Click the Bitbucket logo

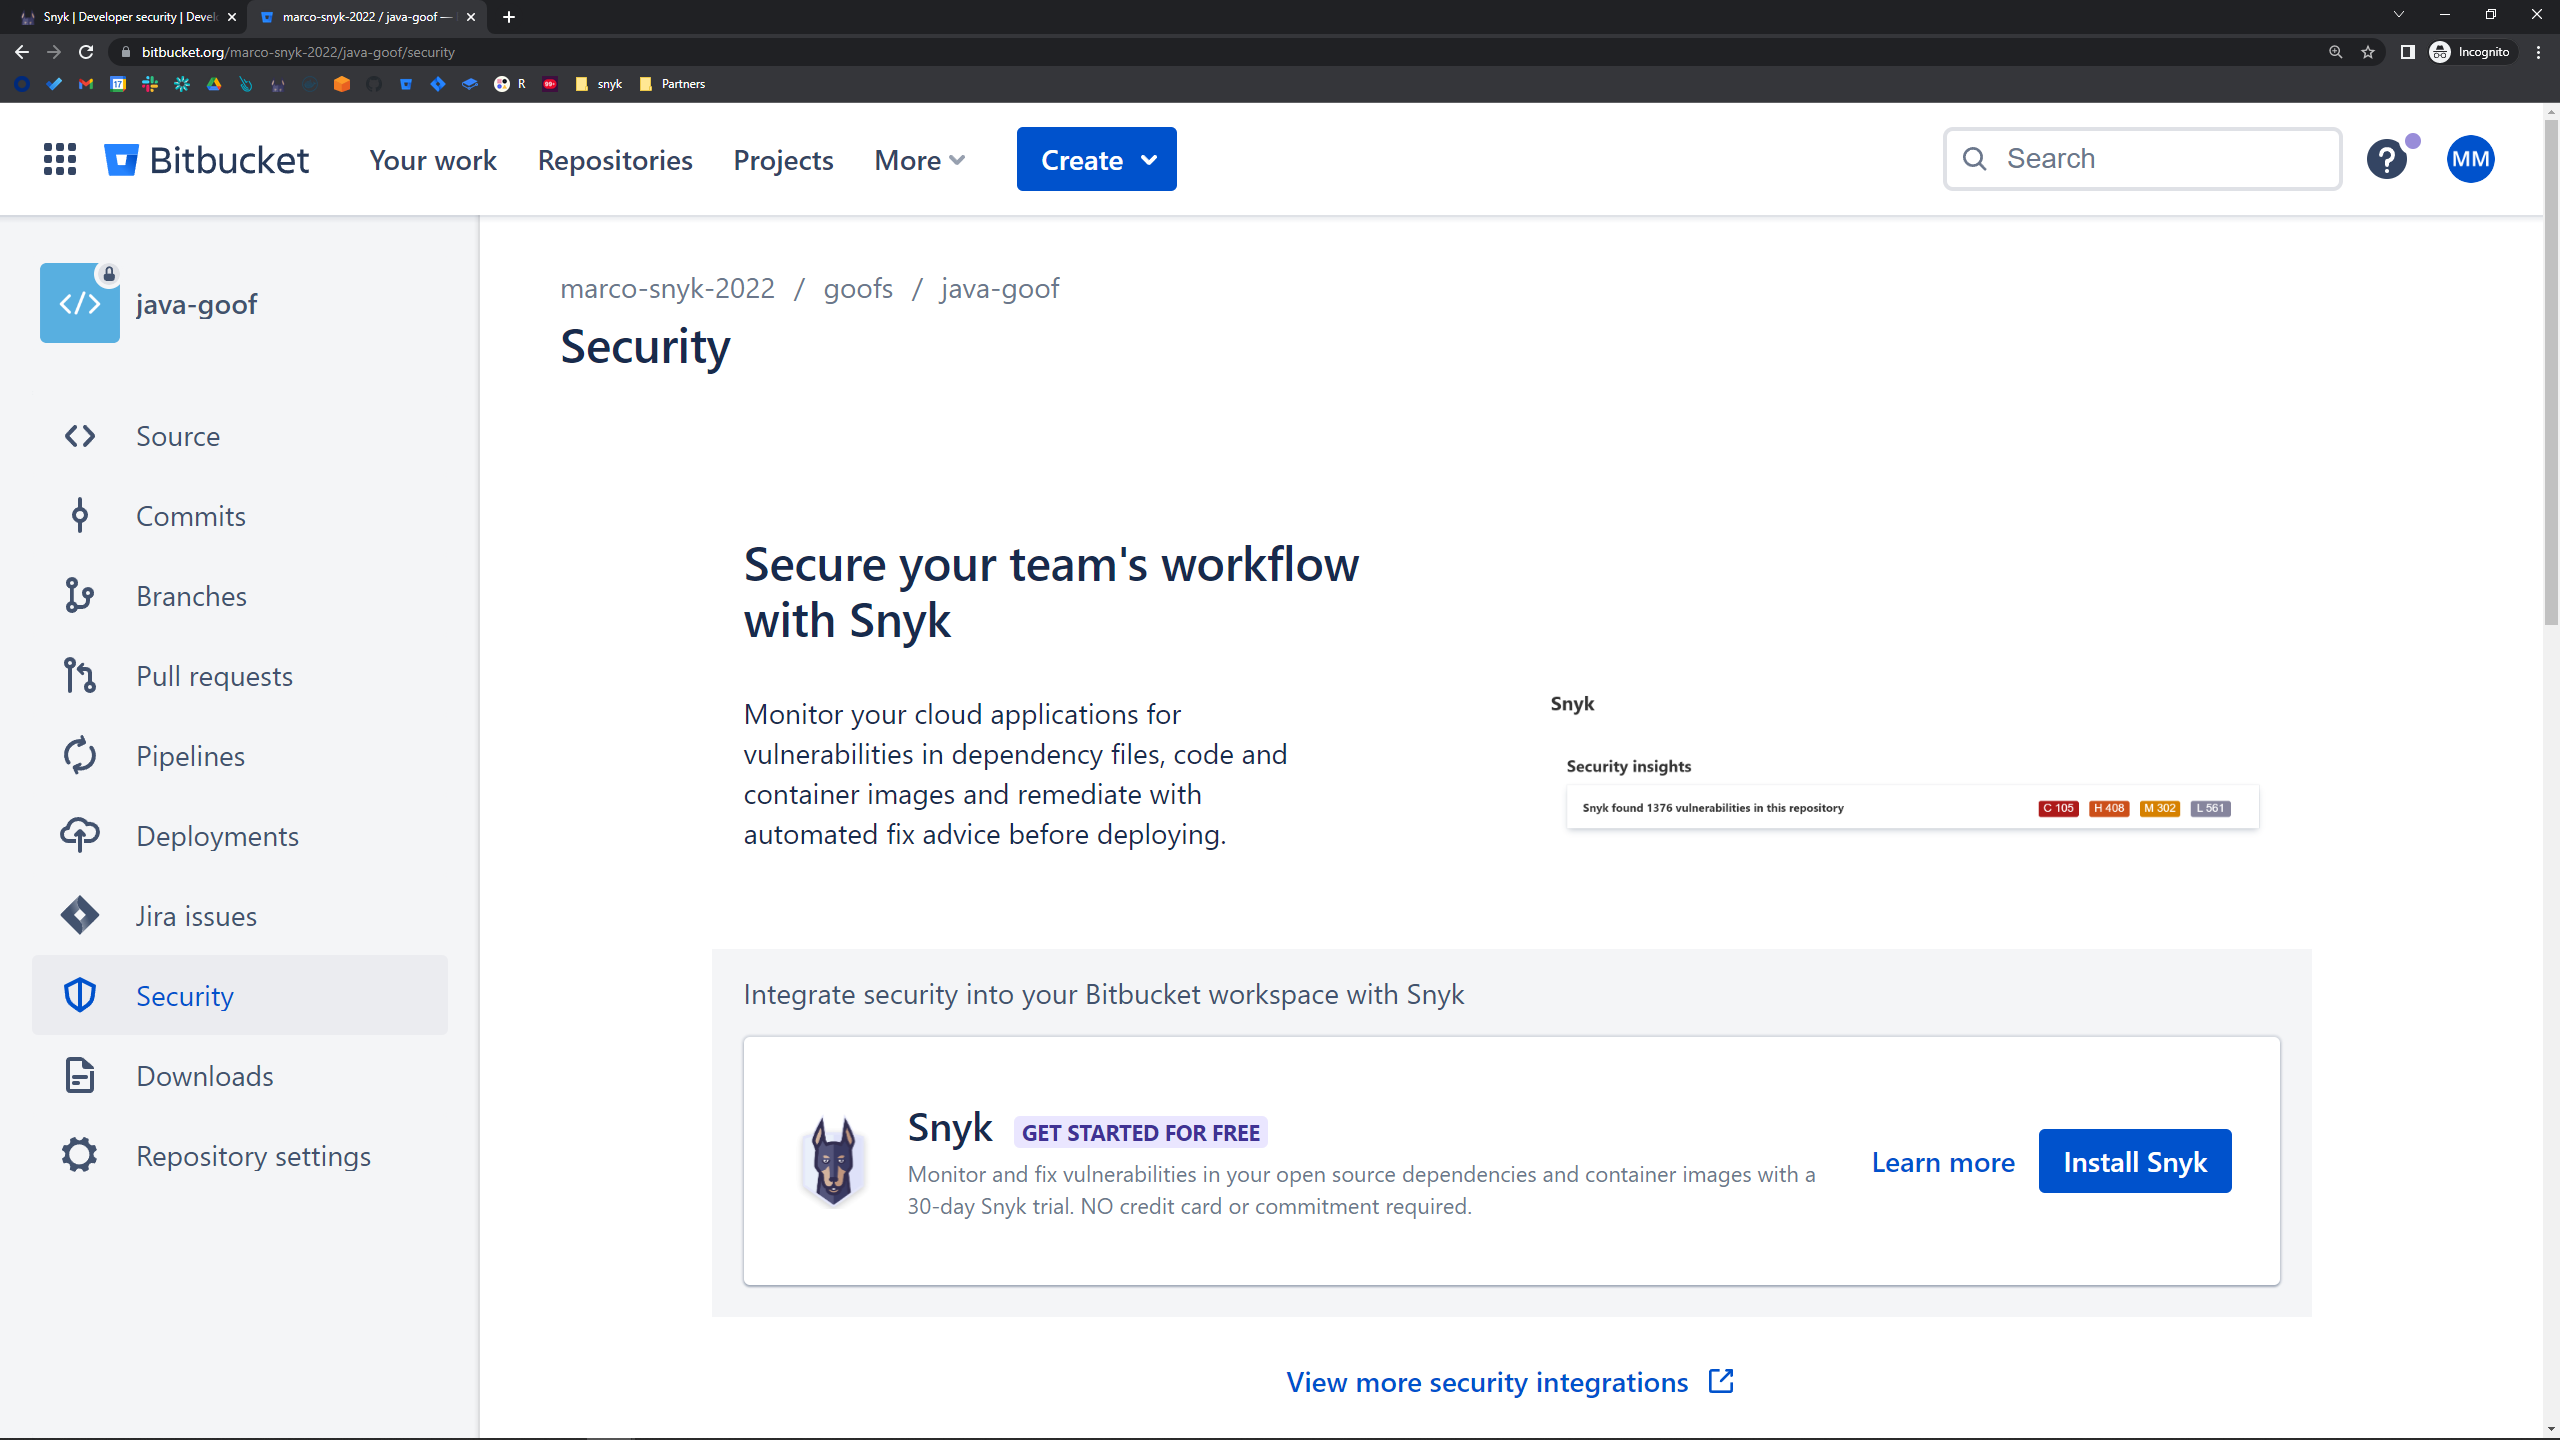point(207,160)
